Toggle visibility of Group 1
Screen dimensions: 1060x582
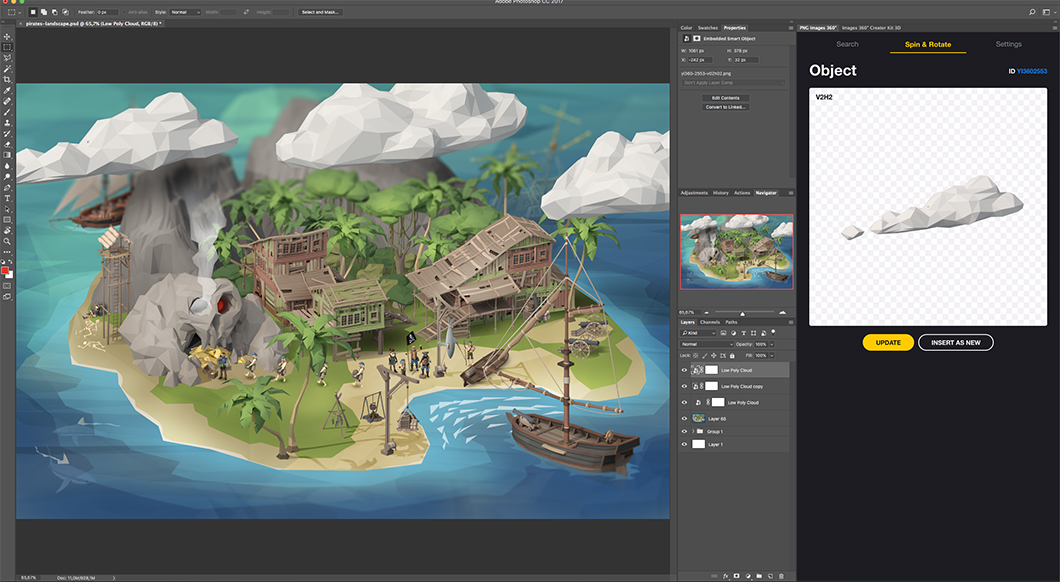(x=684, y=431)
